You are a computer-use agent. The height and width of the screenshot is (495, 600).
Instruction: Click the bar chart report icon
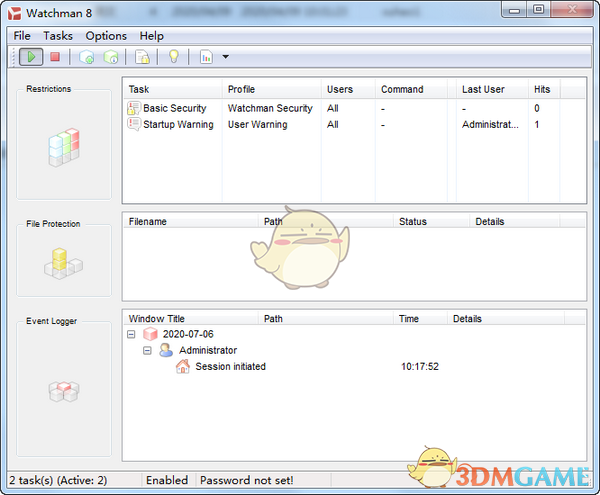click(x=206, y=57)
